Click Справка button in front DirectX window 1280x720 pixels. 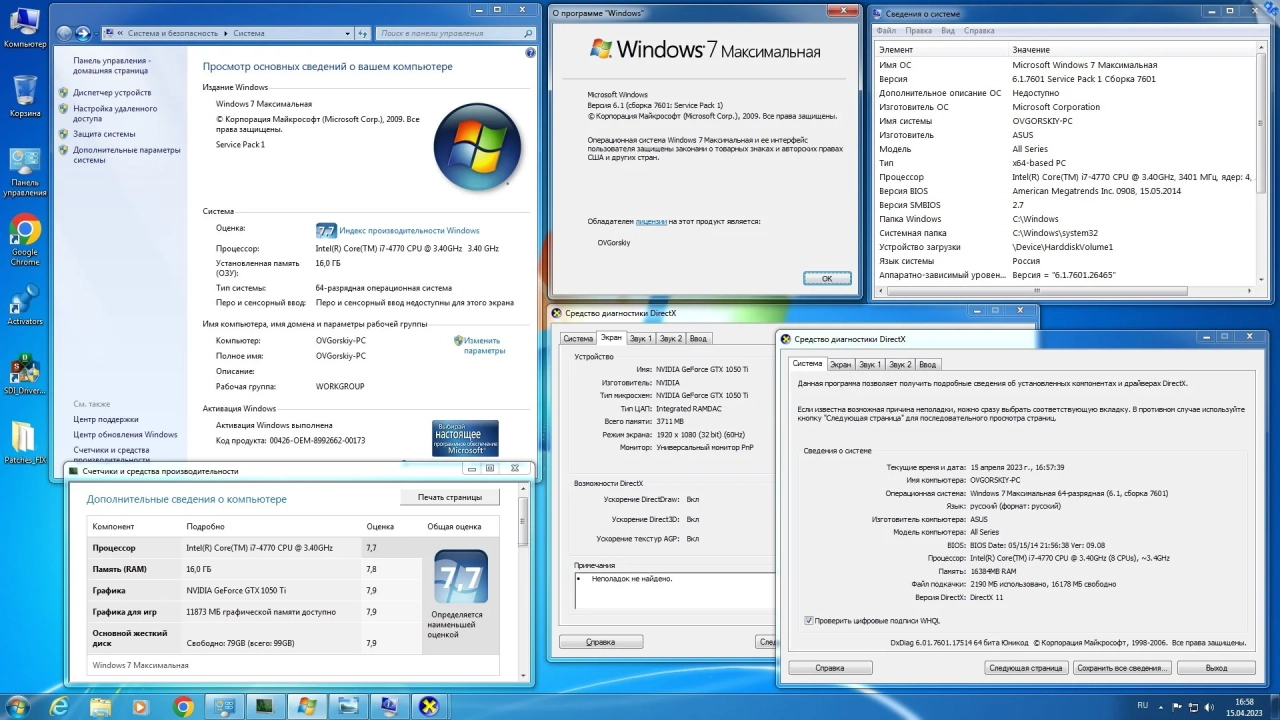tap(830, 668)
